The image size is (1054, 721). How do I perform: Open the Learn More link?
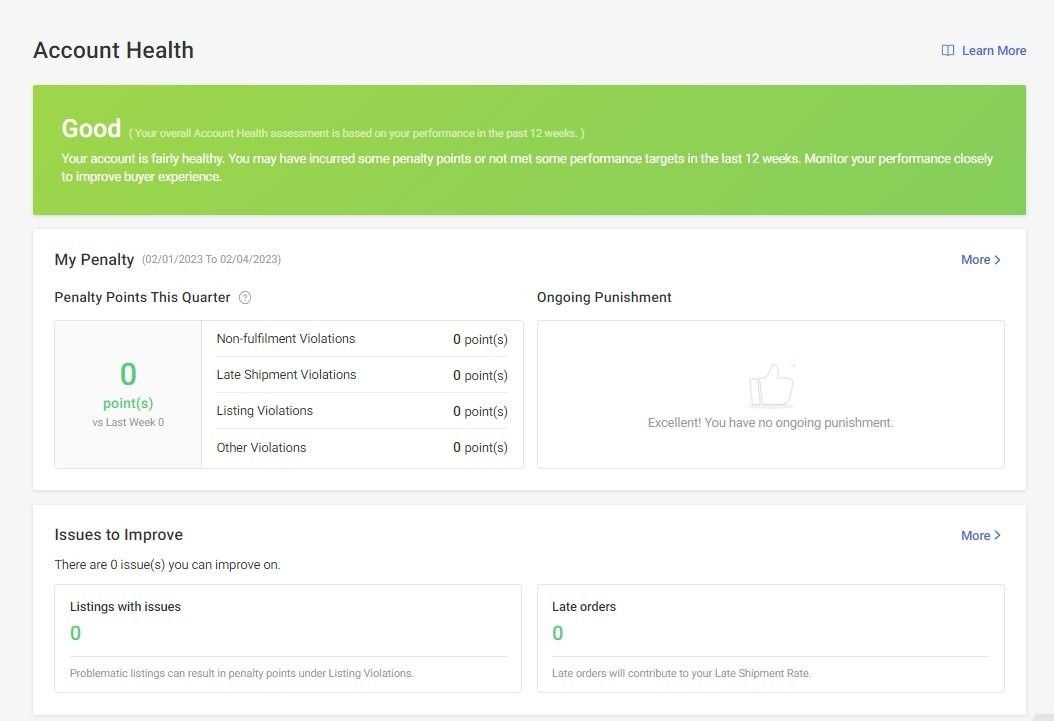993,51
